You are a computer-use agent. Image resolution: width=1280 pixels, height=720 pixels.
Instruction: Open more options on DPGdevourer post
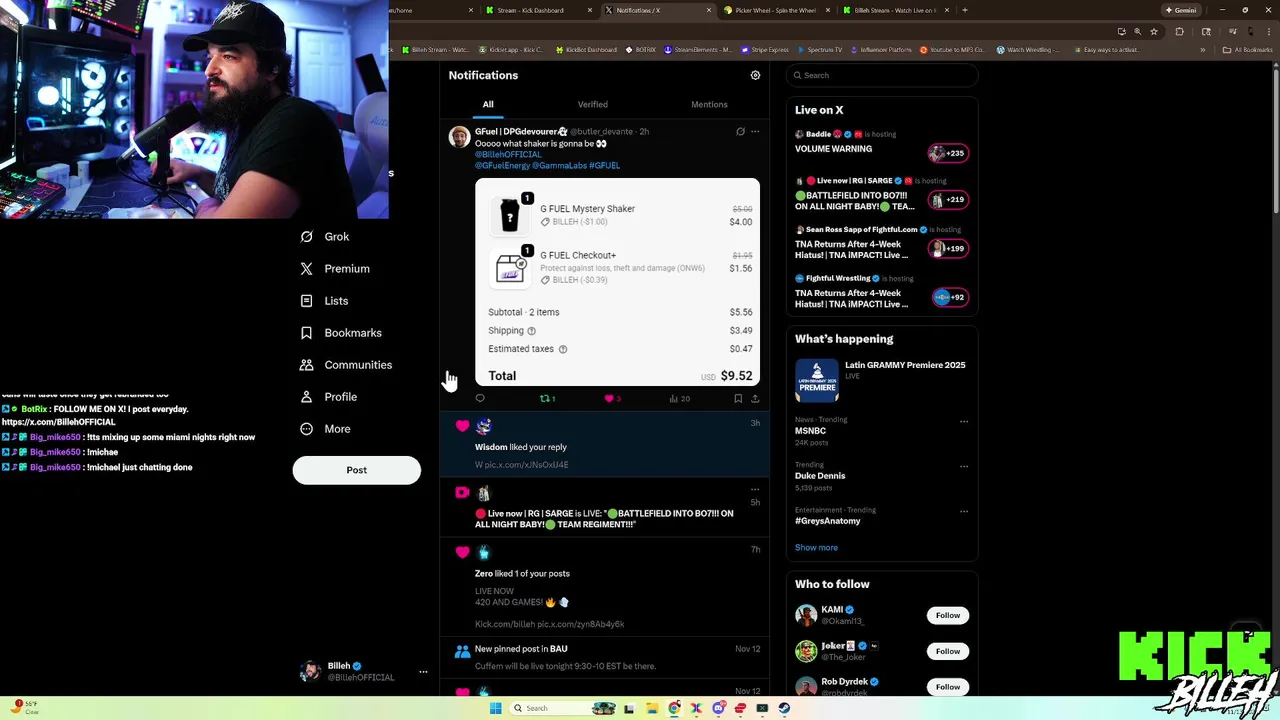[x=755, y=131]
